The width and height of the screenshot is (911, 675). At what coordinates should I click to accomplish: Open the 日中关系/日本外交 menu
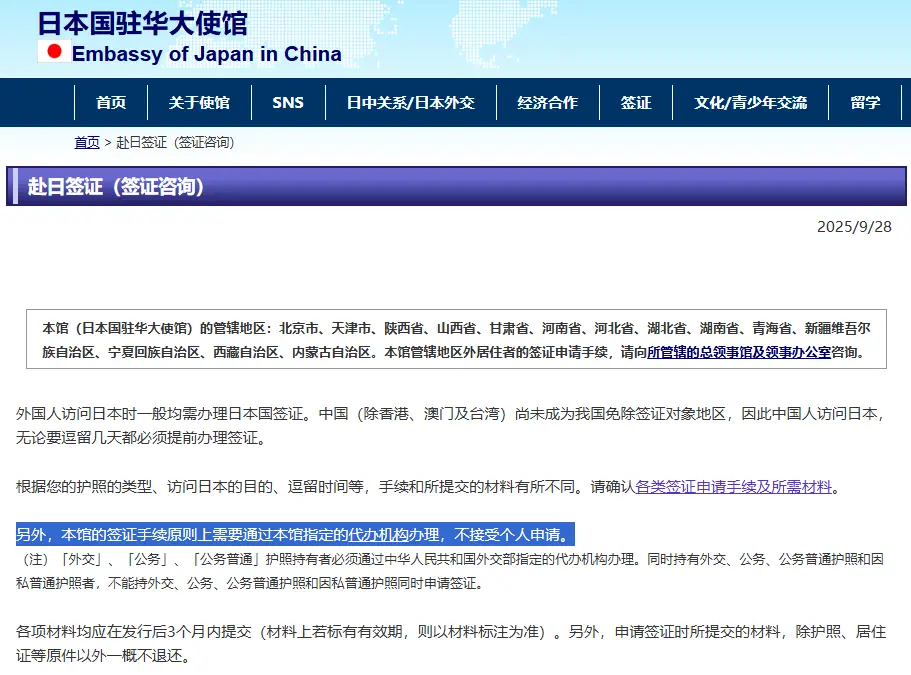coord(410,103)
